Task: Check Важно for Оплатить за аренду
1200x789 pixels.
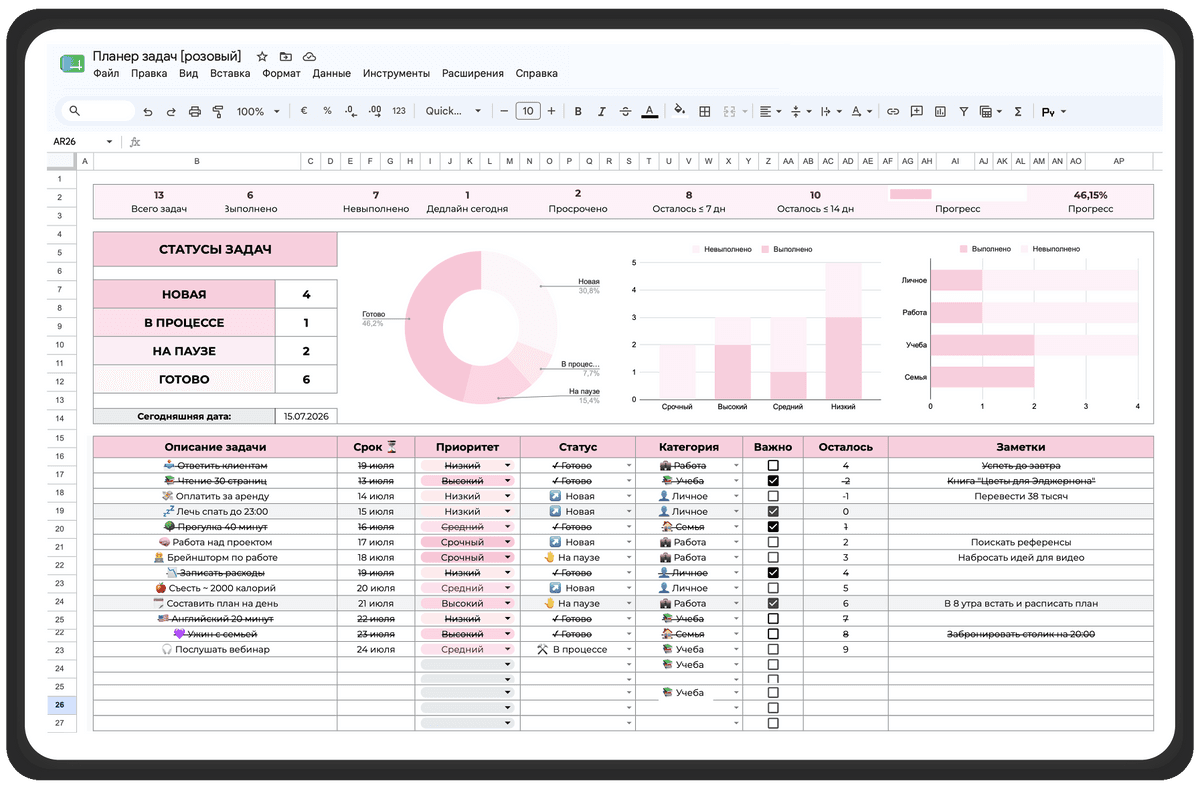Action: click(773, 496)
